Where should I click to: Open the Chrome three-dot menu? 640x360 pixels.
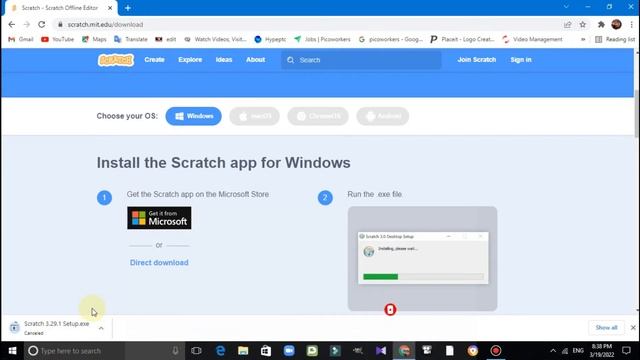click(x=631, y=24)
